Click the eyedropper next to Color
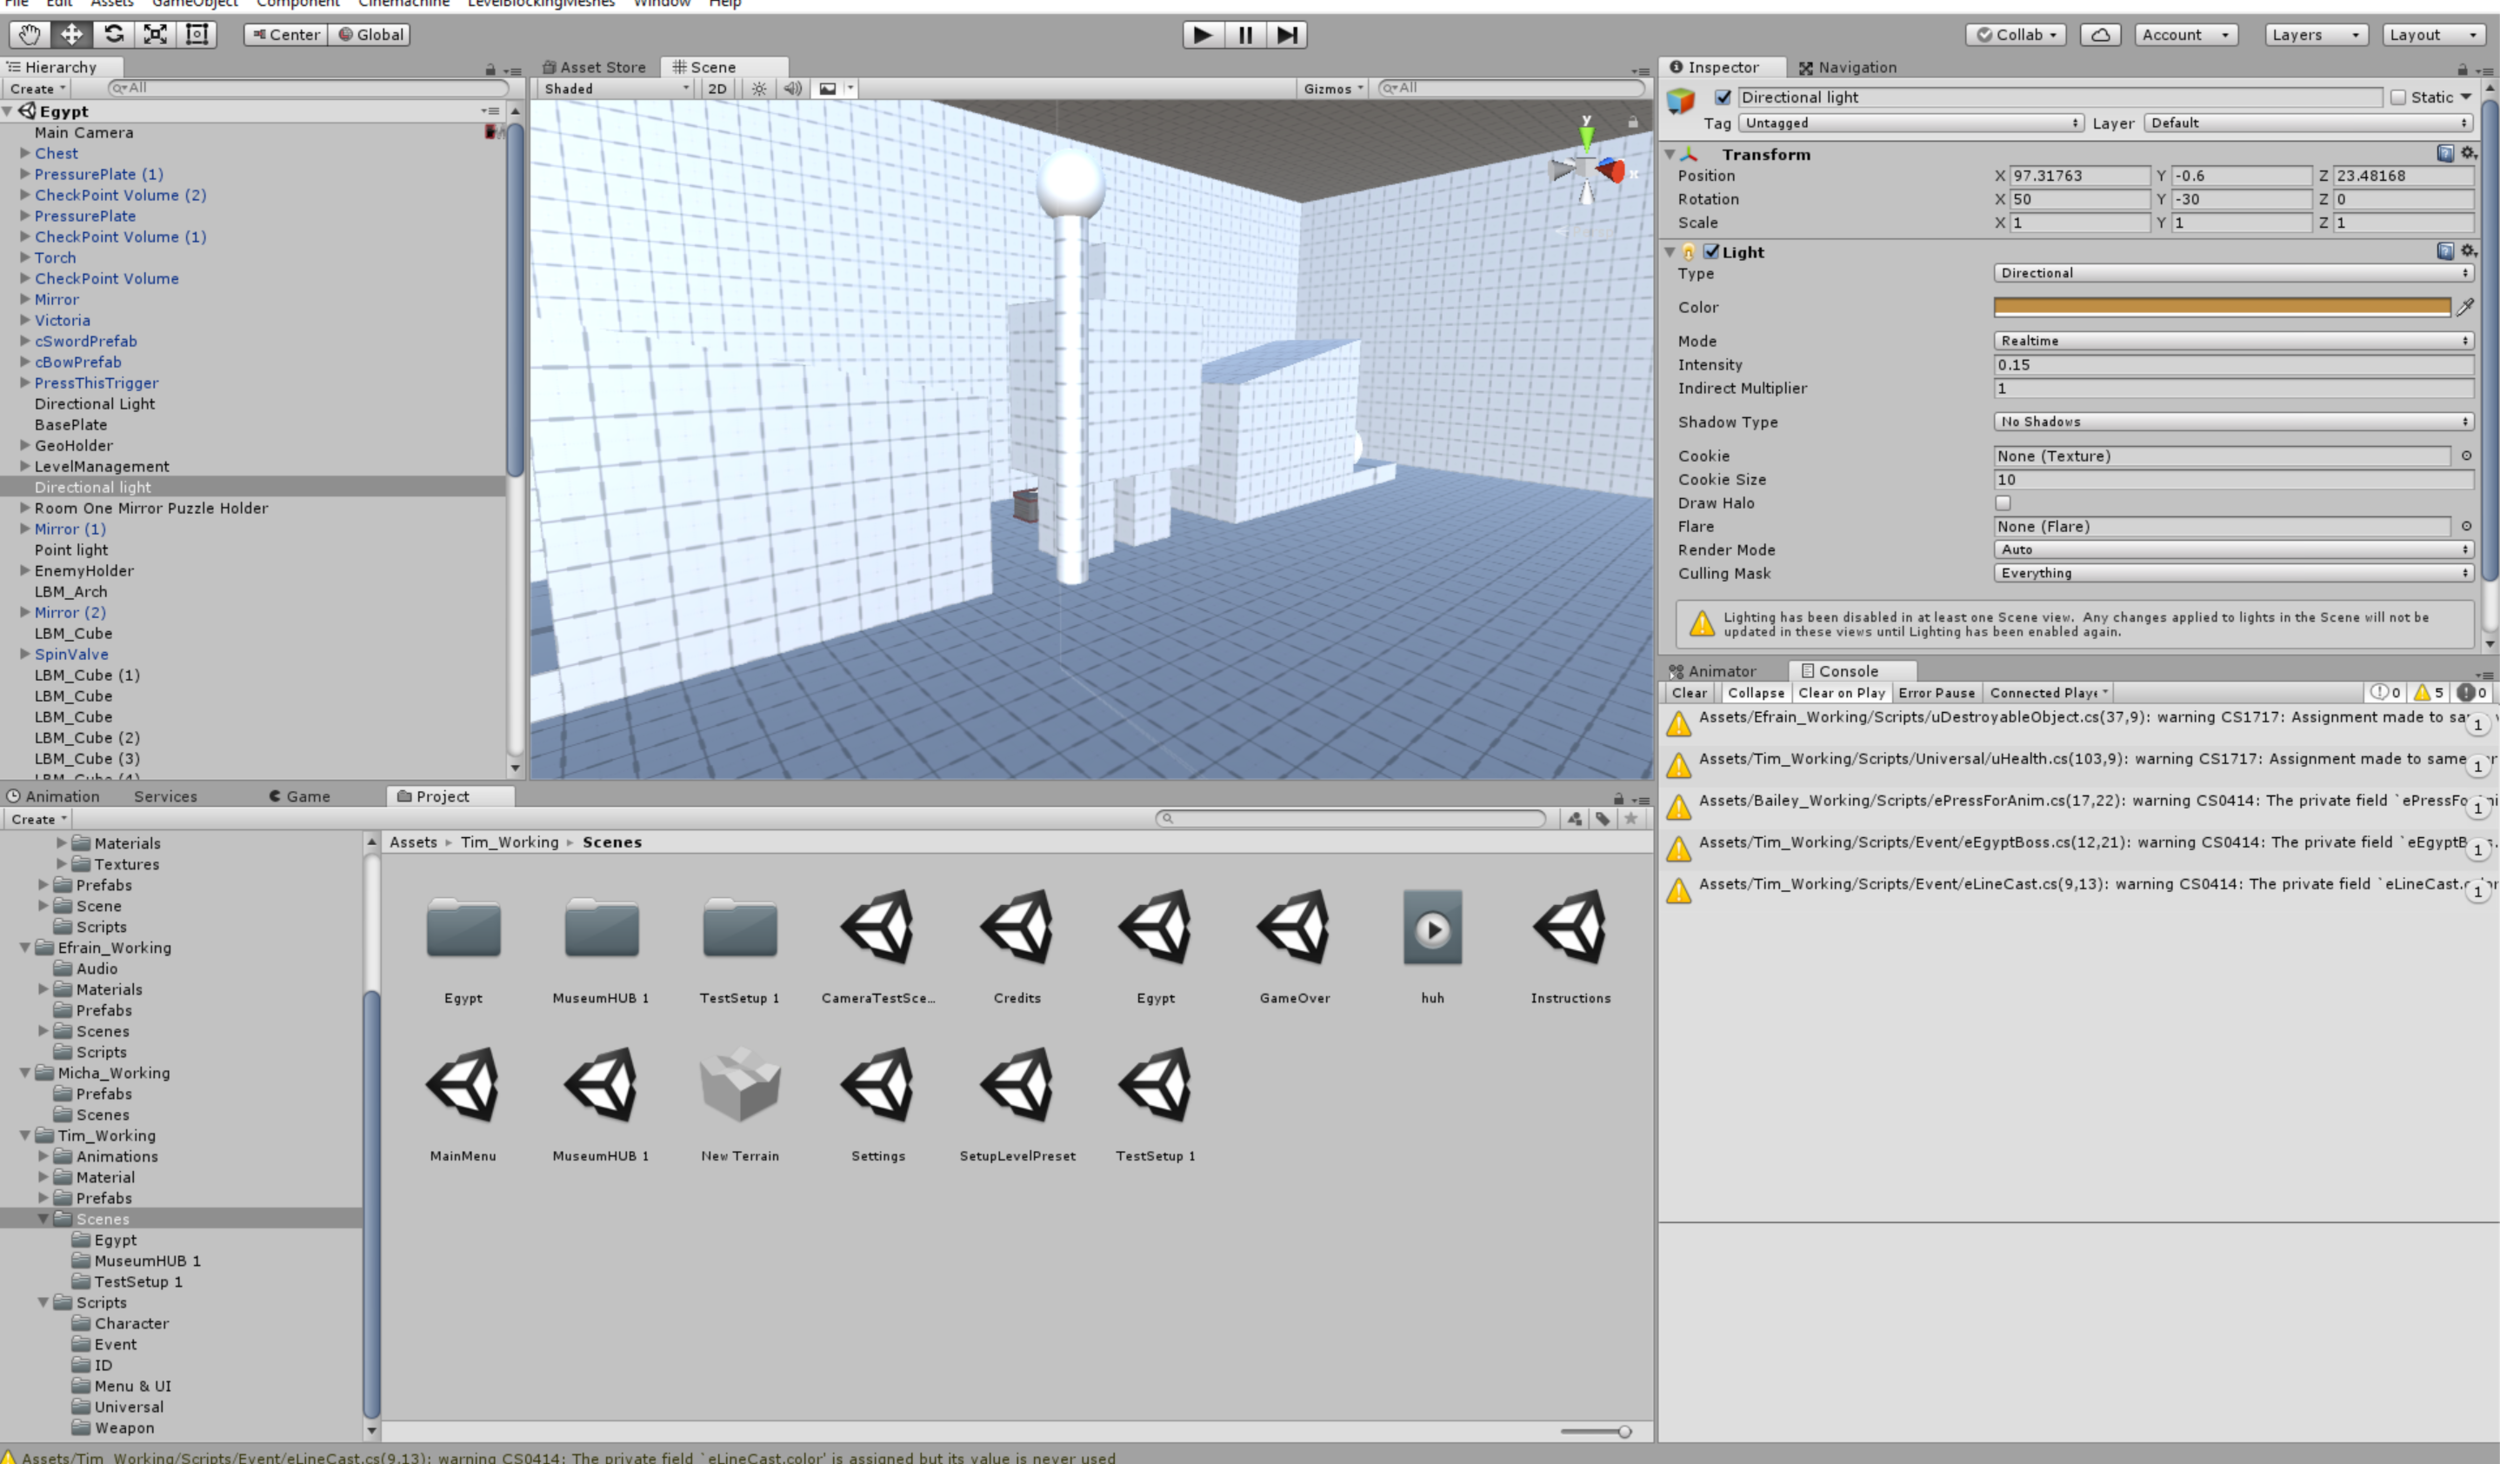Image resolution: width=2500 pixels, height=1464 pixels. (2465, 307)
